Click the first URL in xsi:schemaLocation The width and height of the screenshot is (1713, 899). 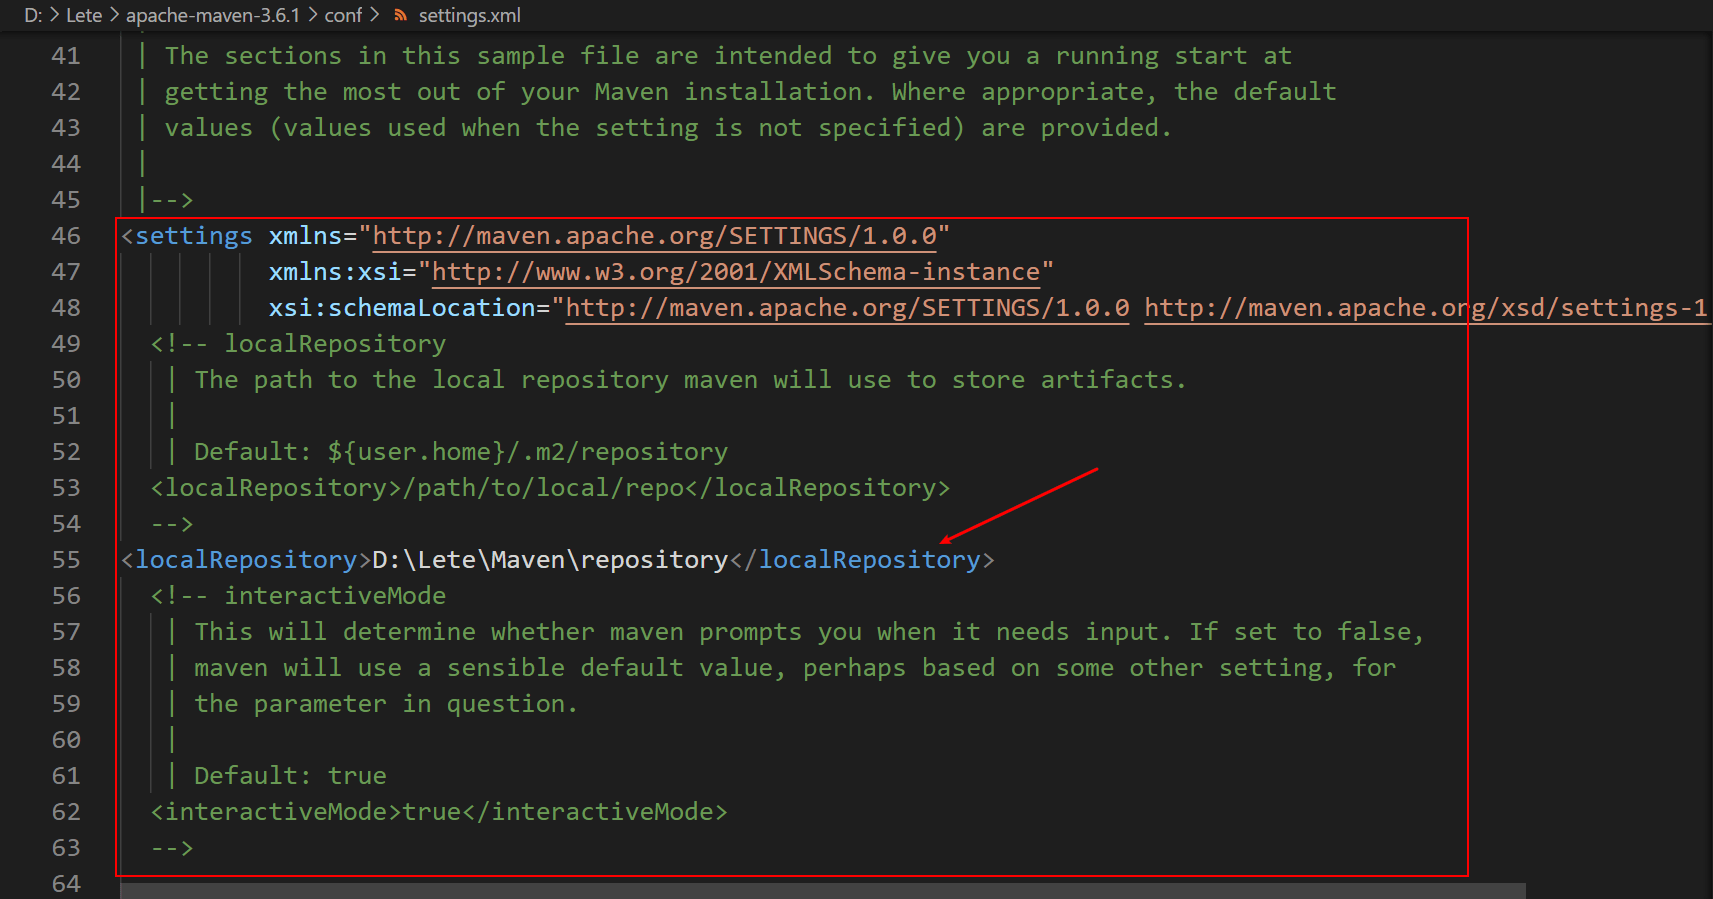[847, 308]
